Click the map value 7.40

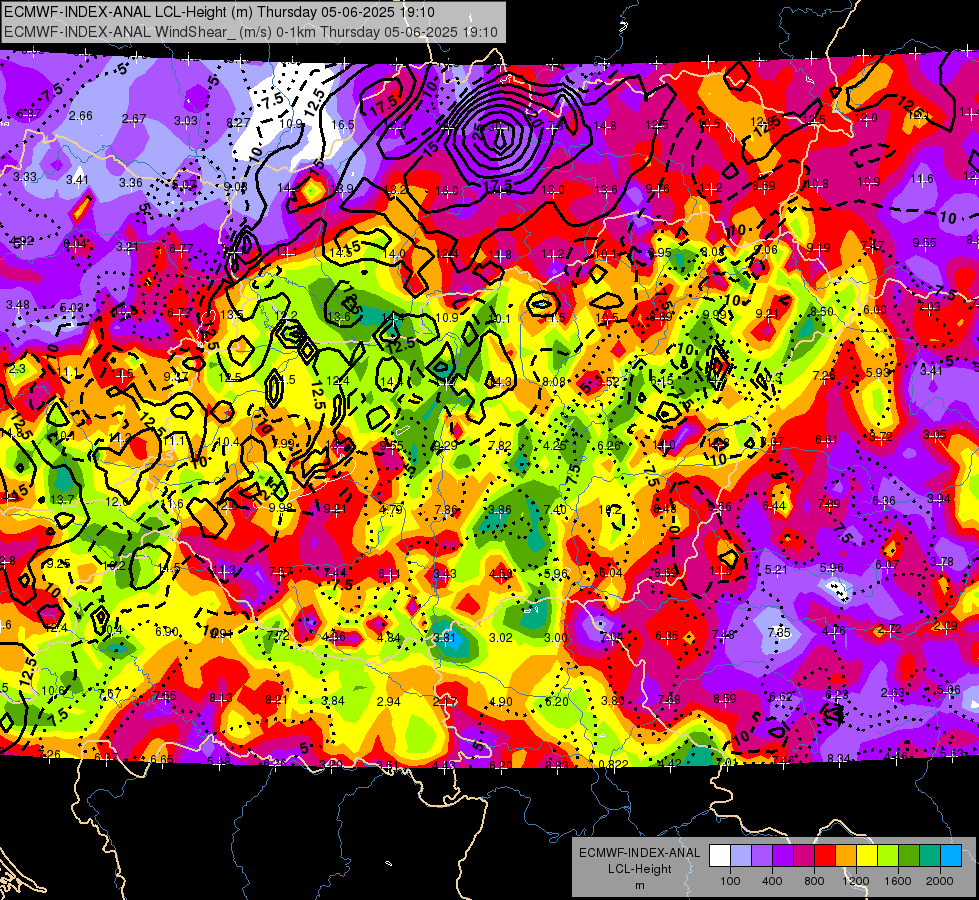tap(554, 510)
